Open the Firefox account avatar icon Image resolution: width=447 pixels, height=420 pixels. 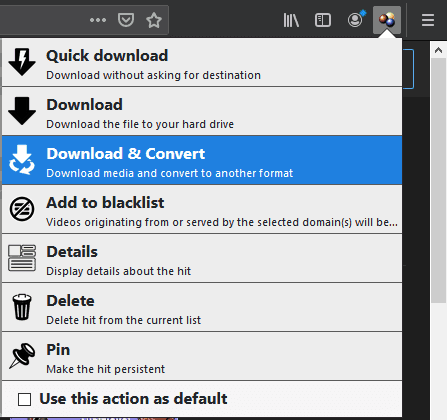[x=356, y=19]
